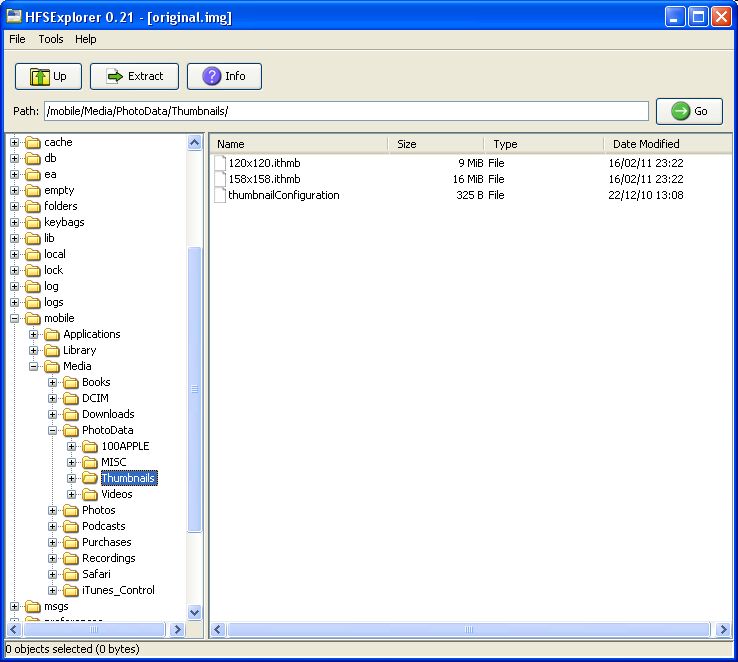The width and height of the screenshot is (738, 662).
Task: Select the Videos folder icon
Action: pyautogui.click(x=89, y=495)
